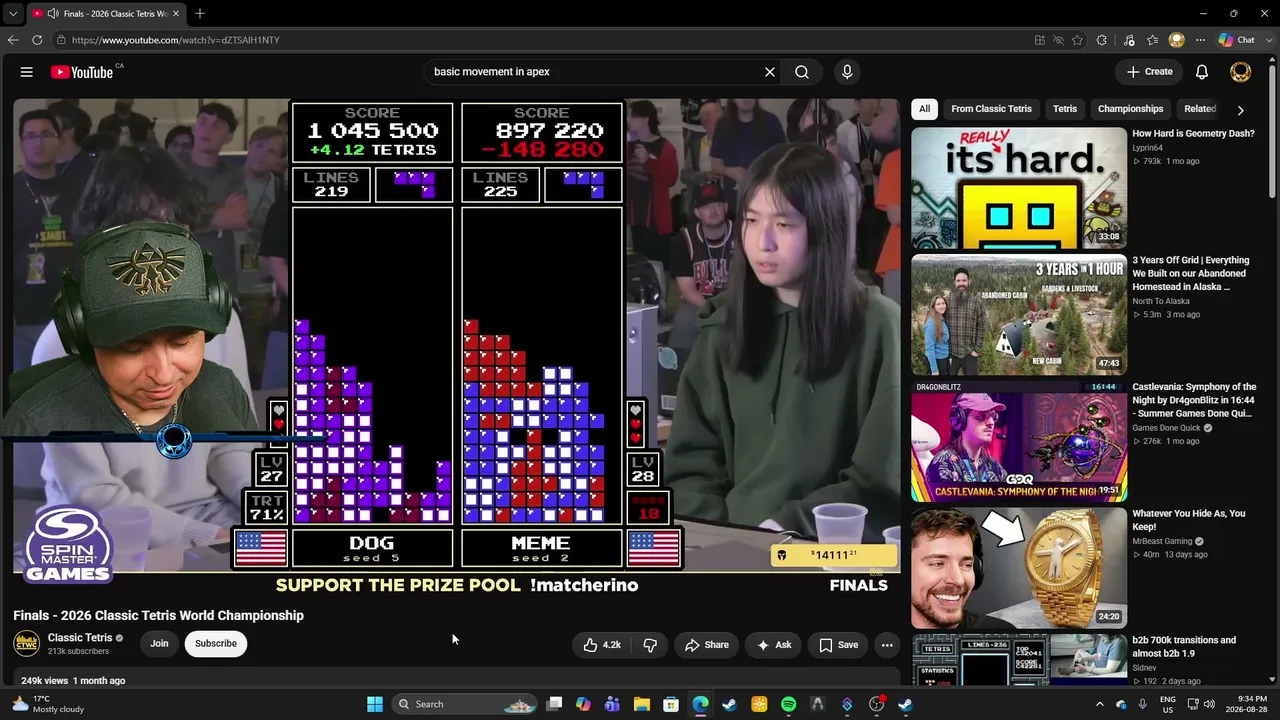The image size is (1280, 720).
Task: Show hidden system tray icons
Action: tap(1099, 704)
